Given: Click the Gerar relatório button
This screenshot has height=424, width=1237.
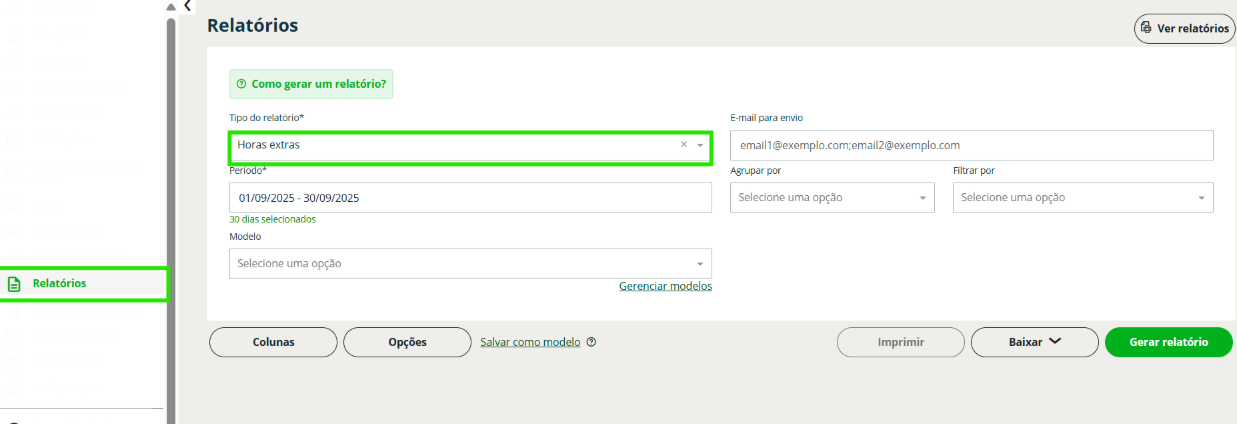Looking at the screenshot, I should (1168, 342).
